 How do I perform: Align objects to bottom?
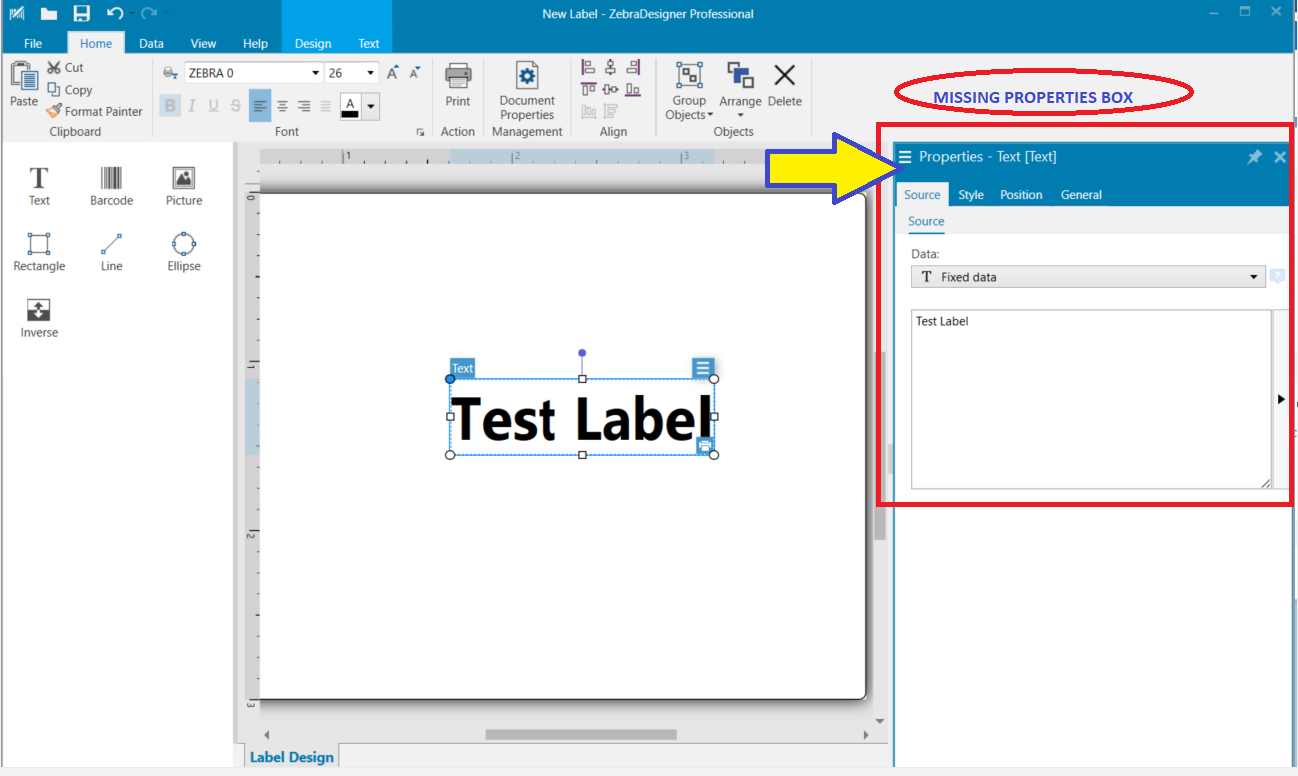(633, 90)
